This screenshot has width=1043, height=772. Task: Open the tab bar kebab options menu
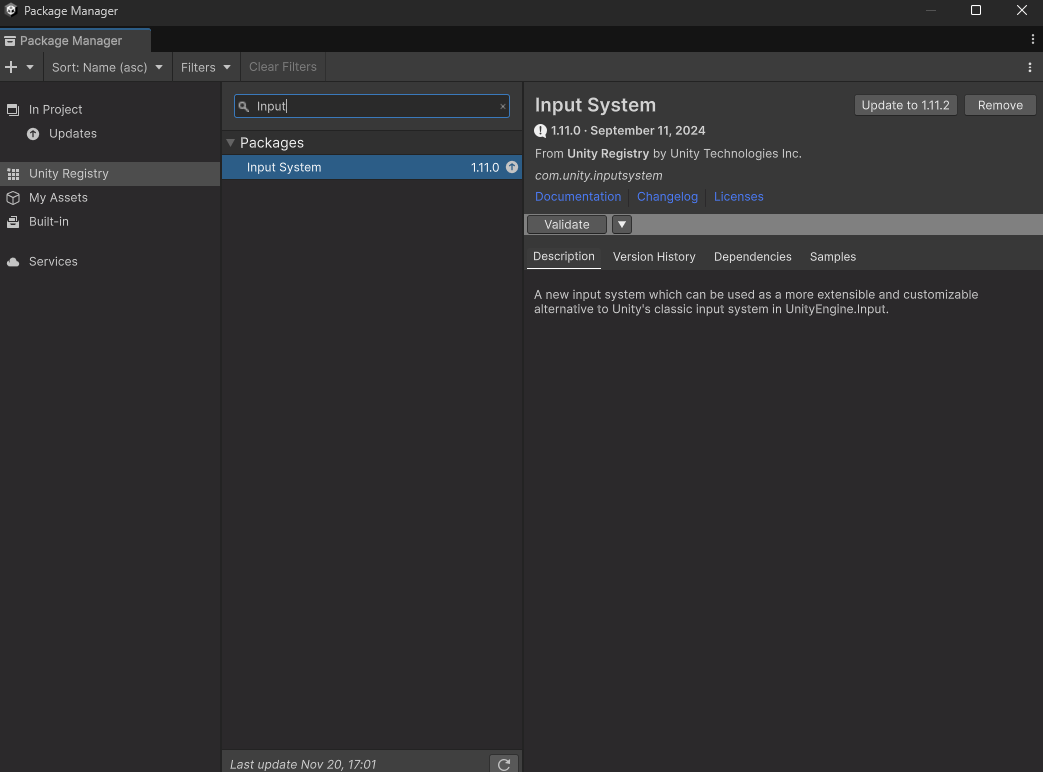[1032, 40]
